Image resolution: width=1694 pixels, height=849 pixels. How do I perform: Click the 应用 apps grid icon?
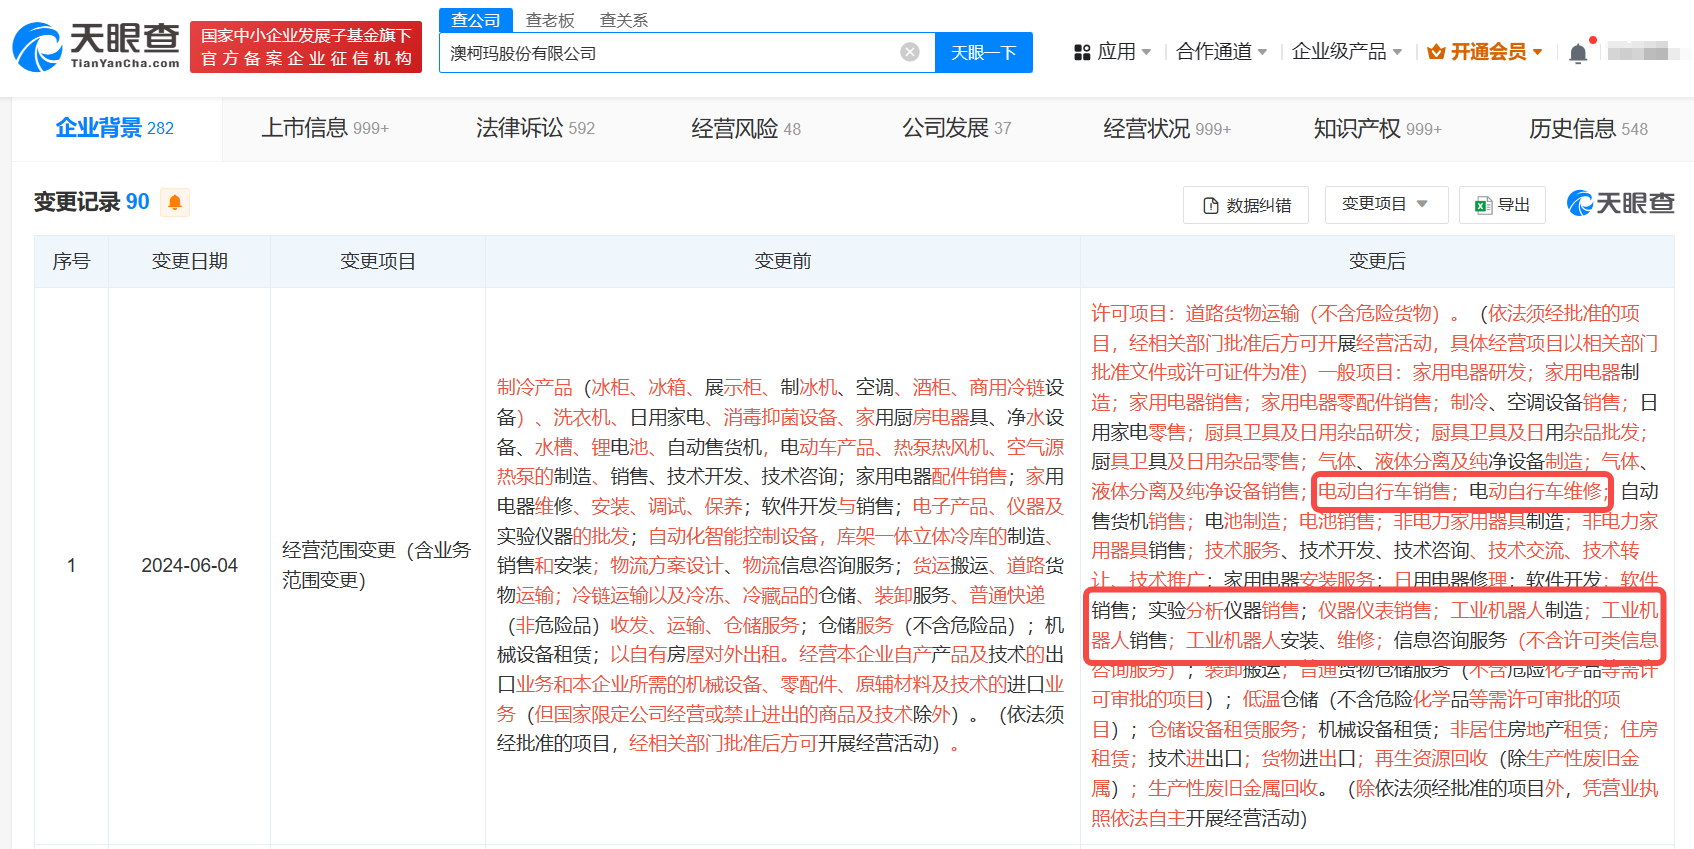(1082, 52)
